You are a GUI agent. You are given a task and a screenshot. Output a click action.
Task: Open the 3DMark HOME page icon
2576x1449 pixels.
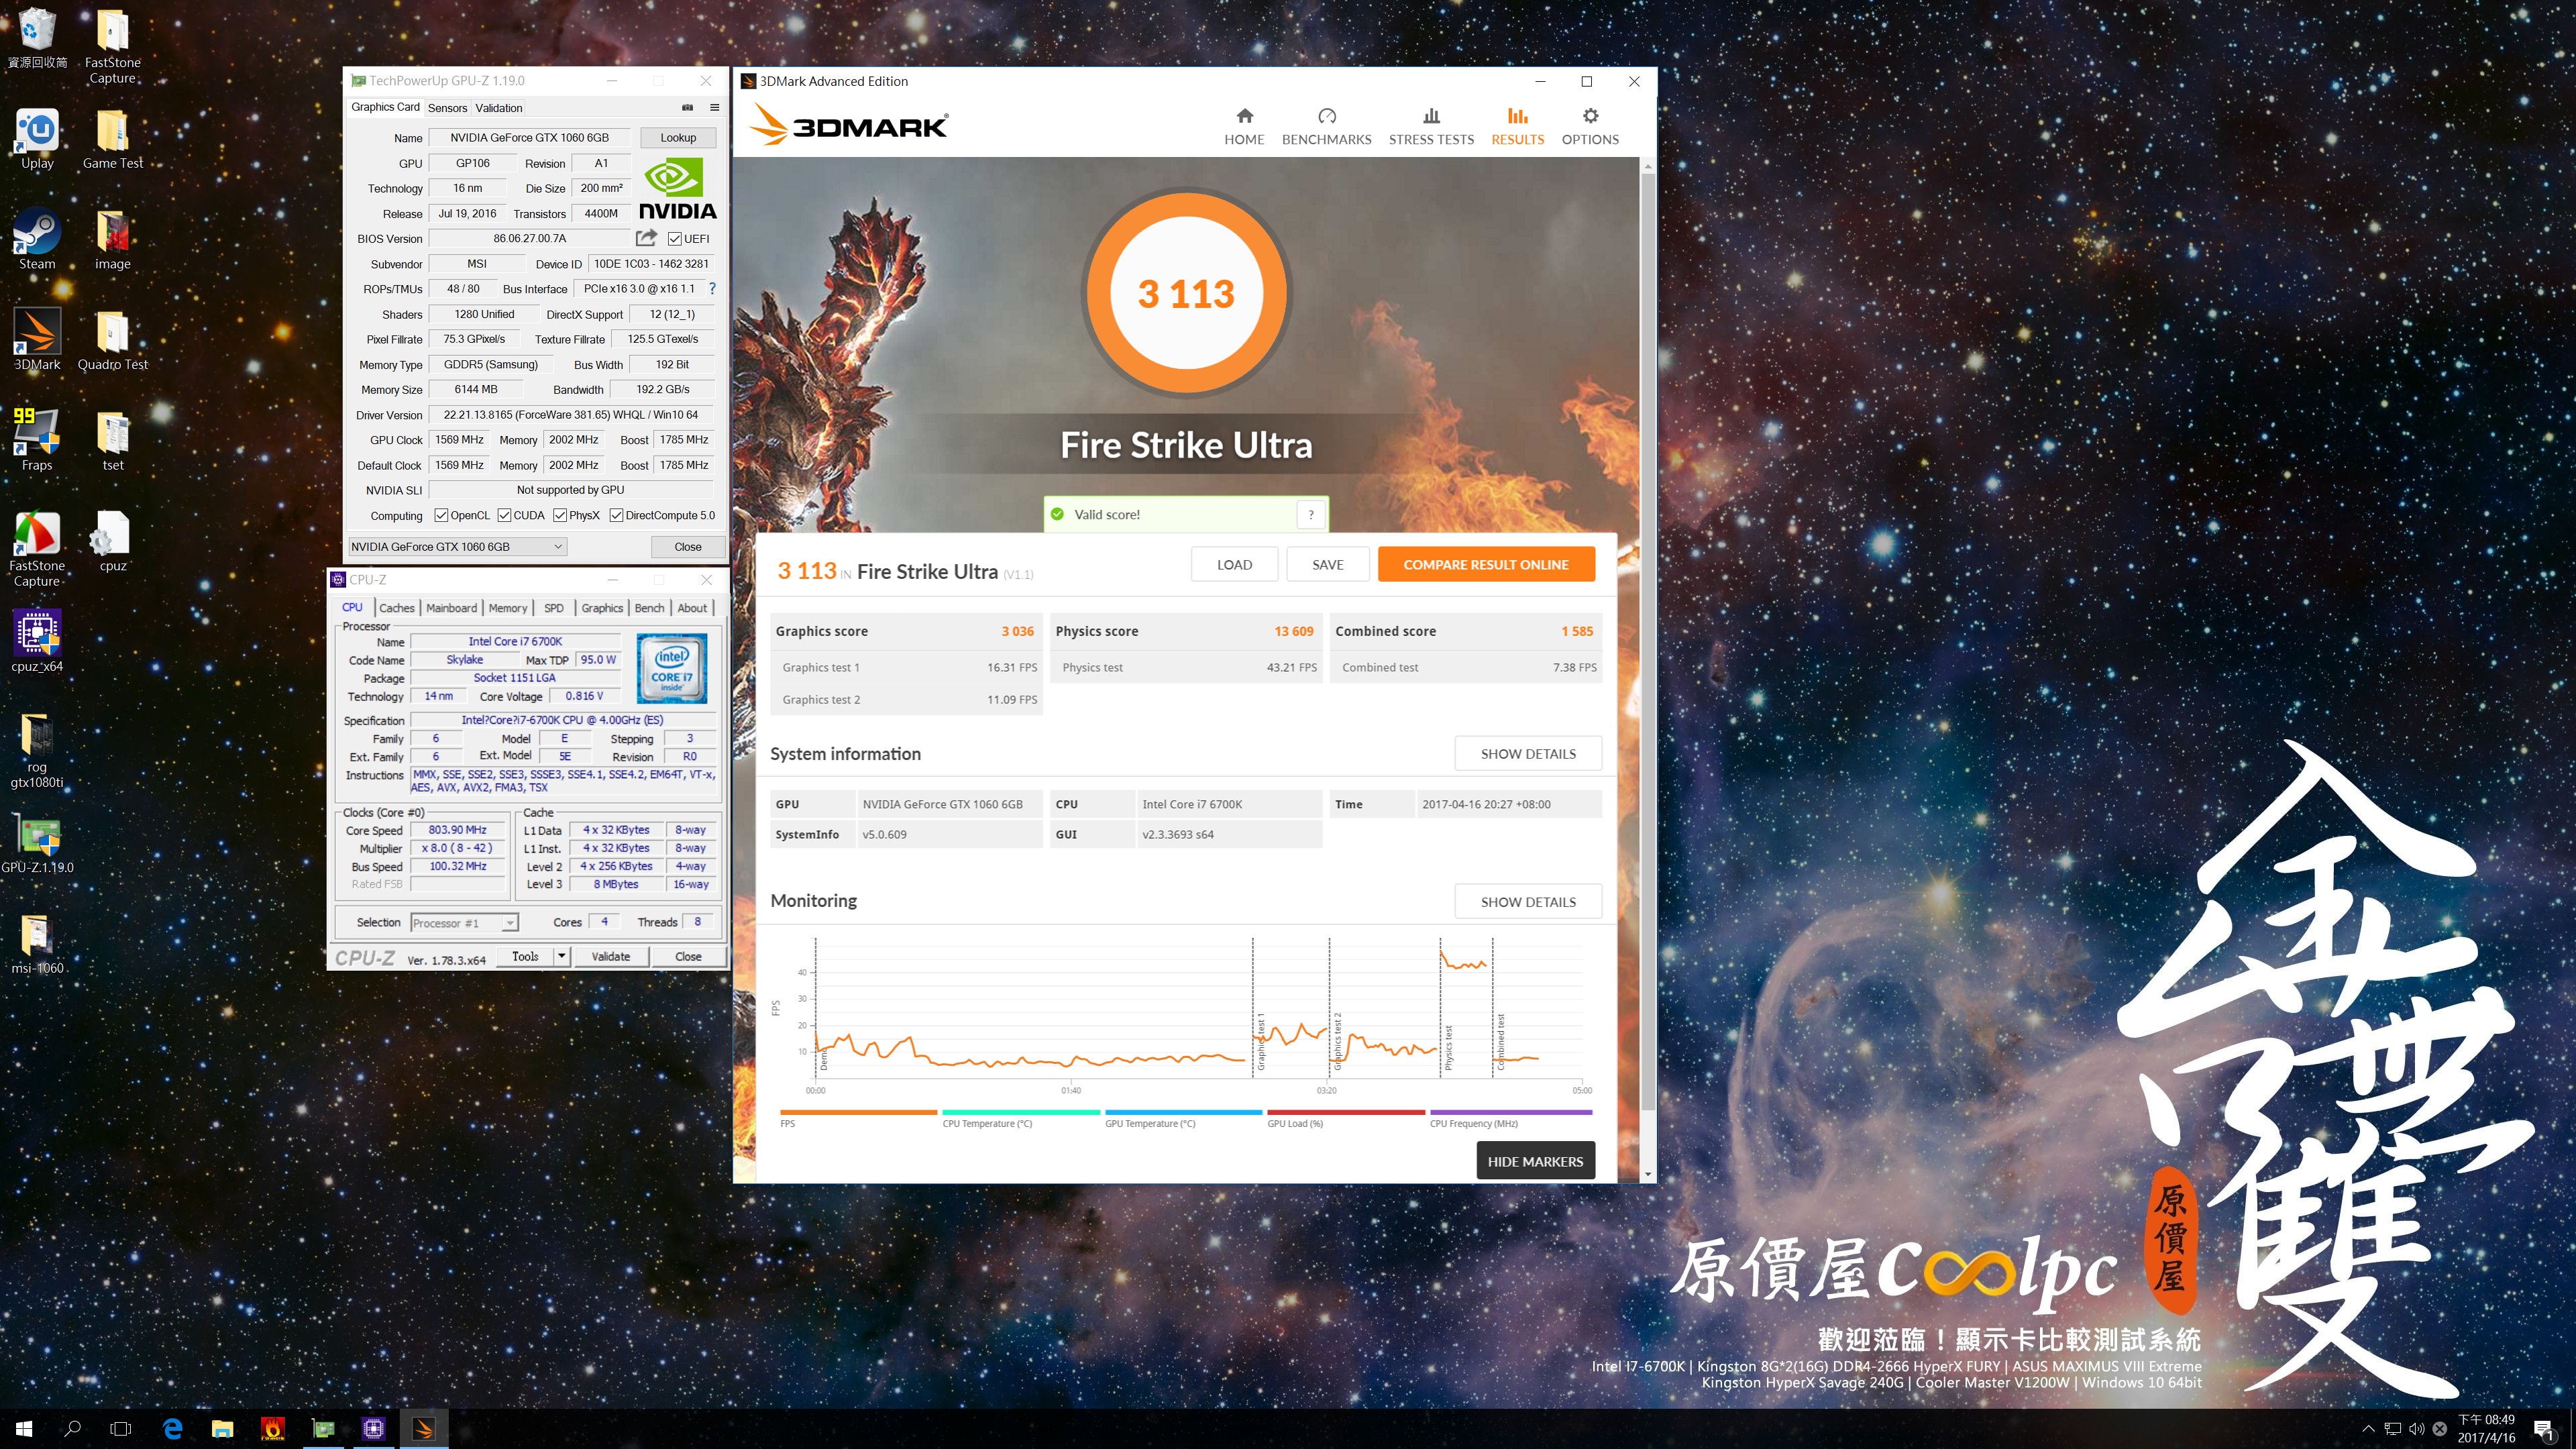tap(1244, 116)
